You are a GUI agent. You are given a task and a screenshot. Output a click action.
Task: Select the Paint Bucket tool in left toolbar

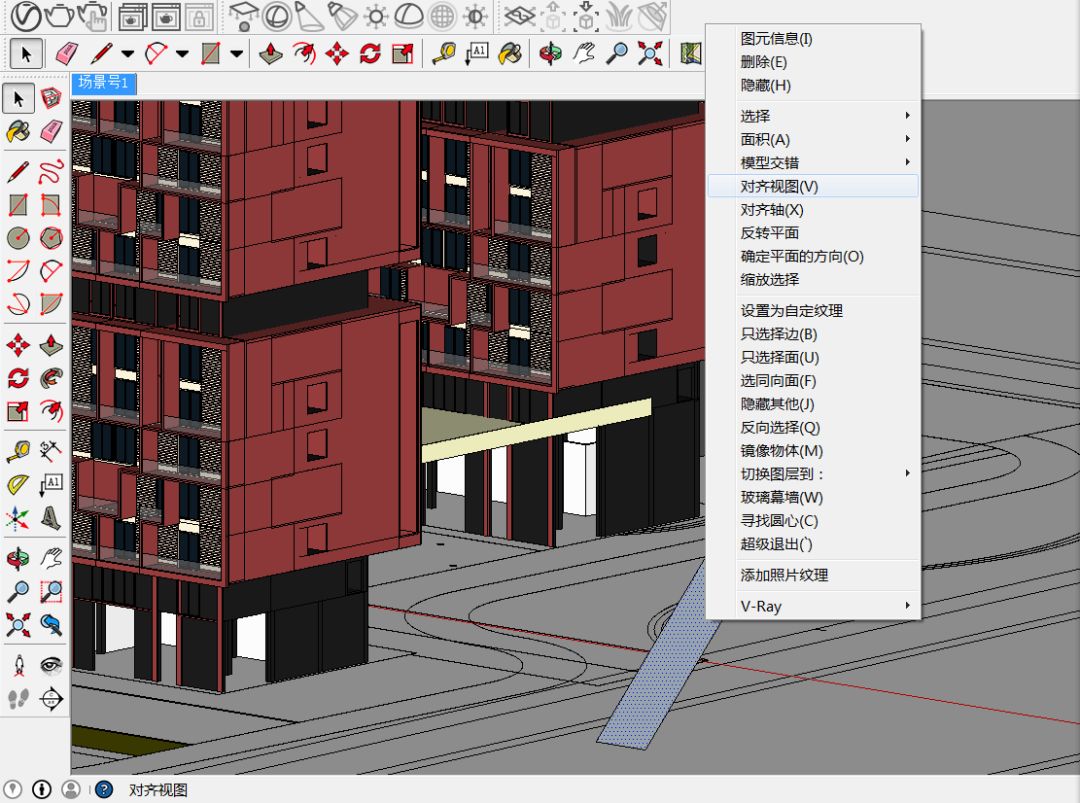[18, 130]
